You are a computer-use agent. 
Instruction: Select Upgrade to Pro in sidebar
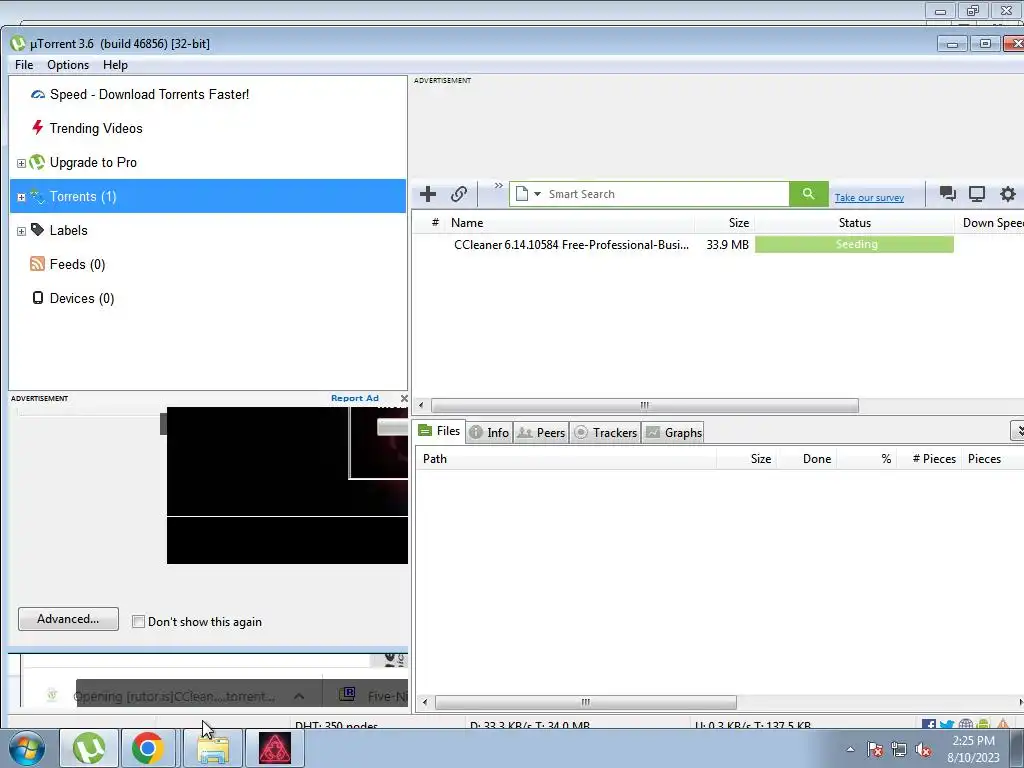[x=93, y=162]
